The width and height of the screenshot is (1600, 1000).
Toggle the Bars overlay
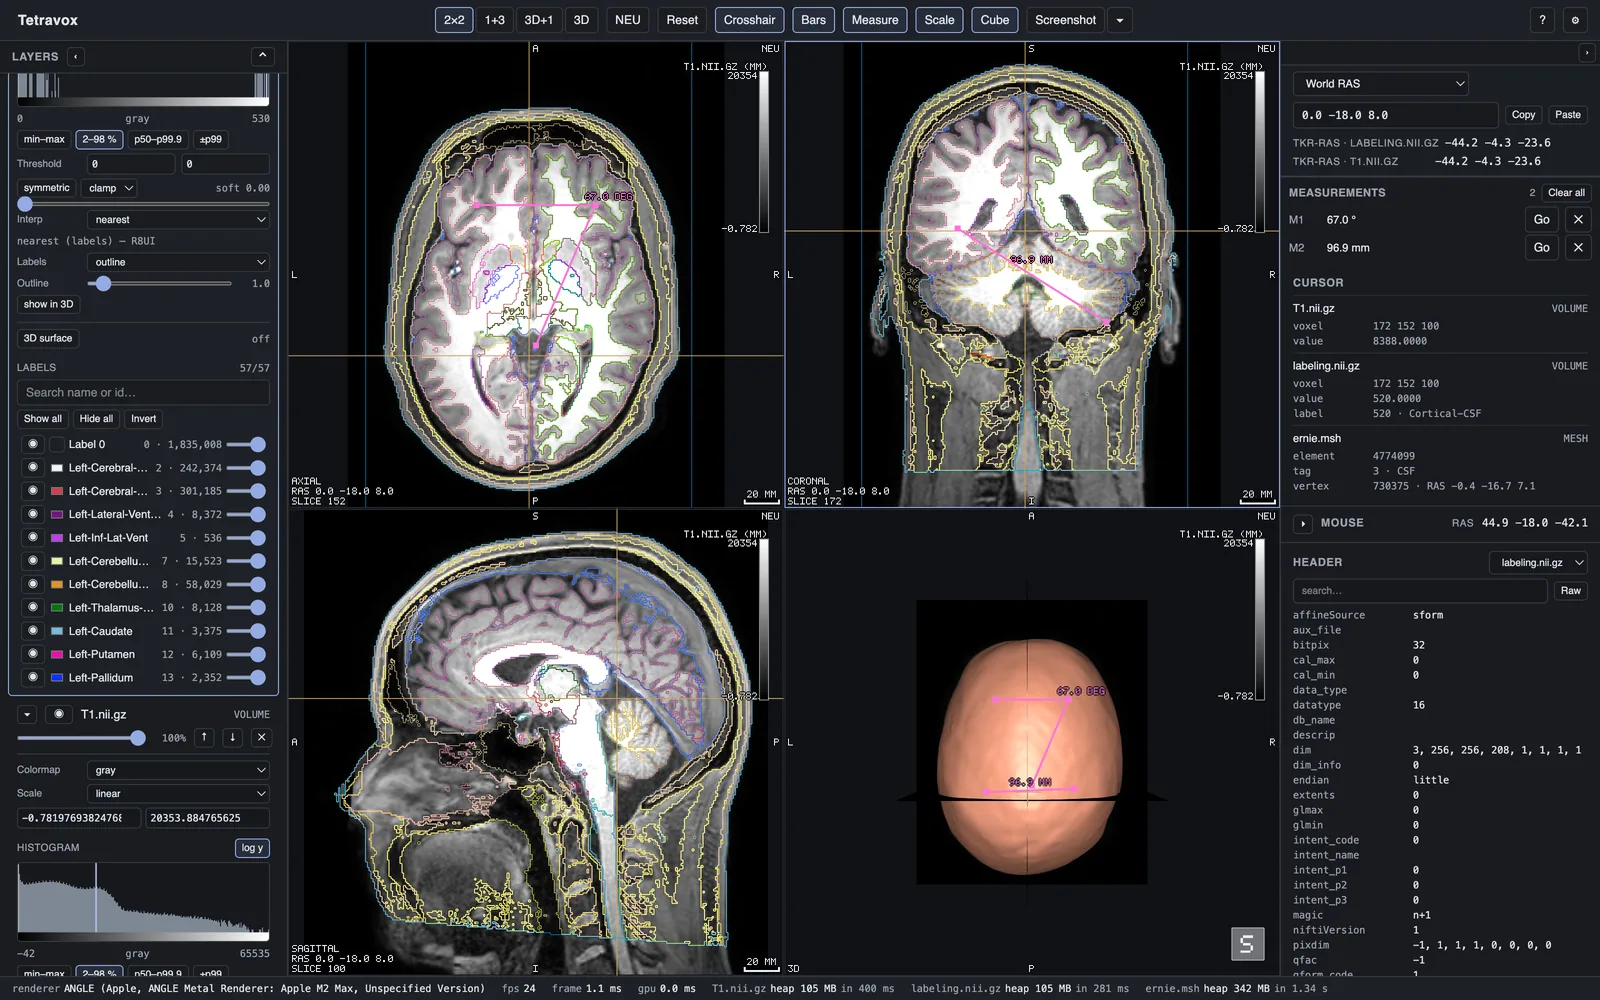click(814, 20)
